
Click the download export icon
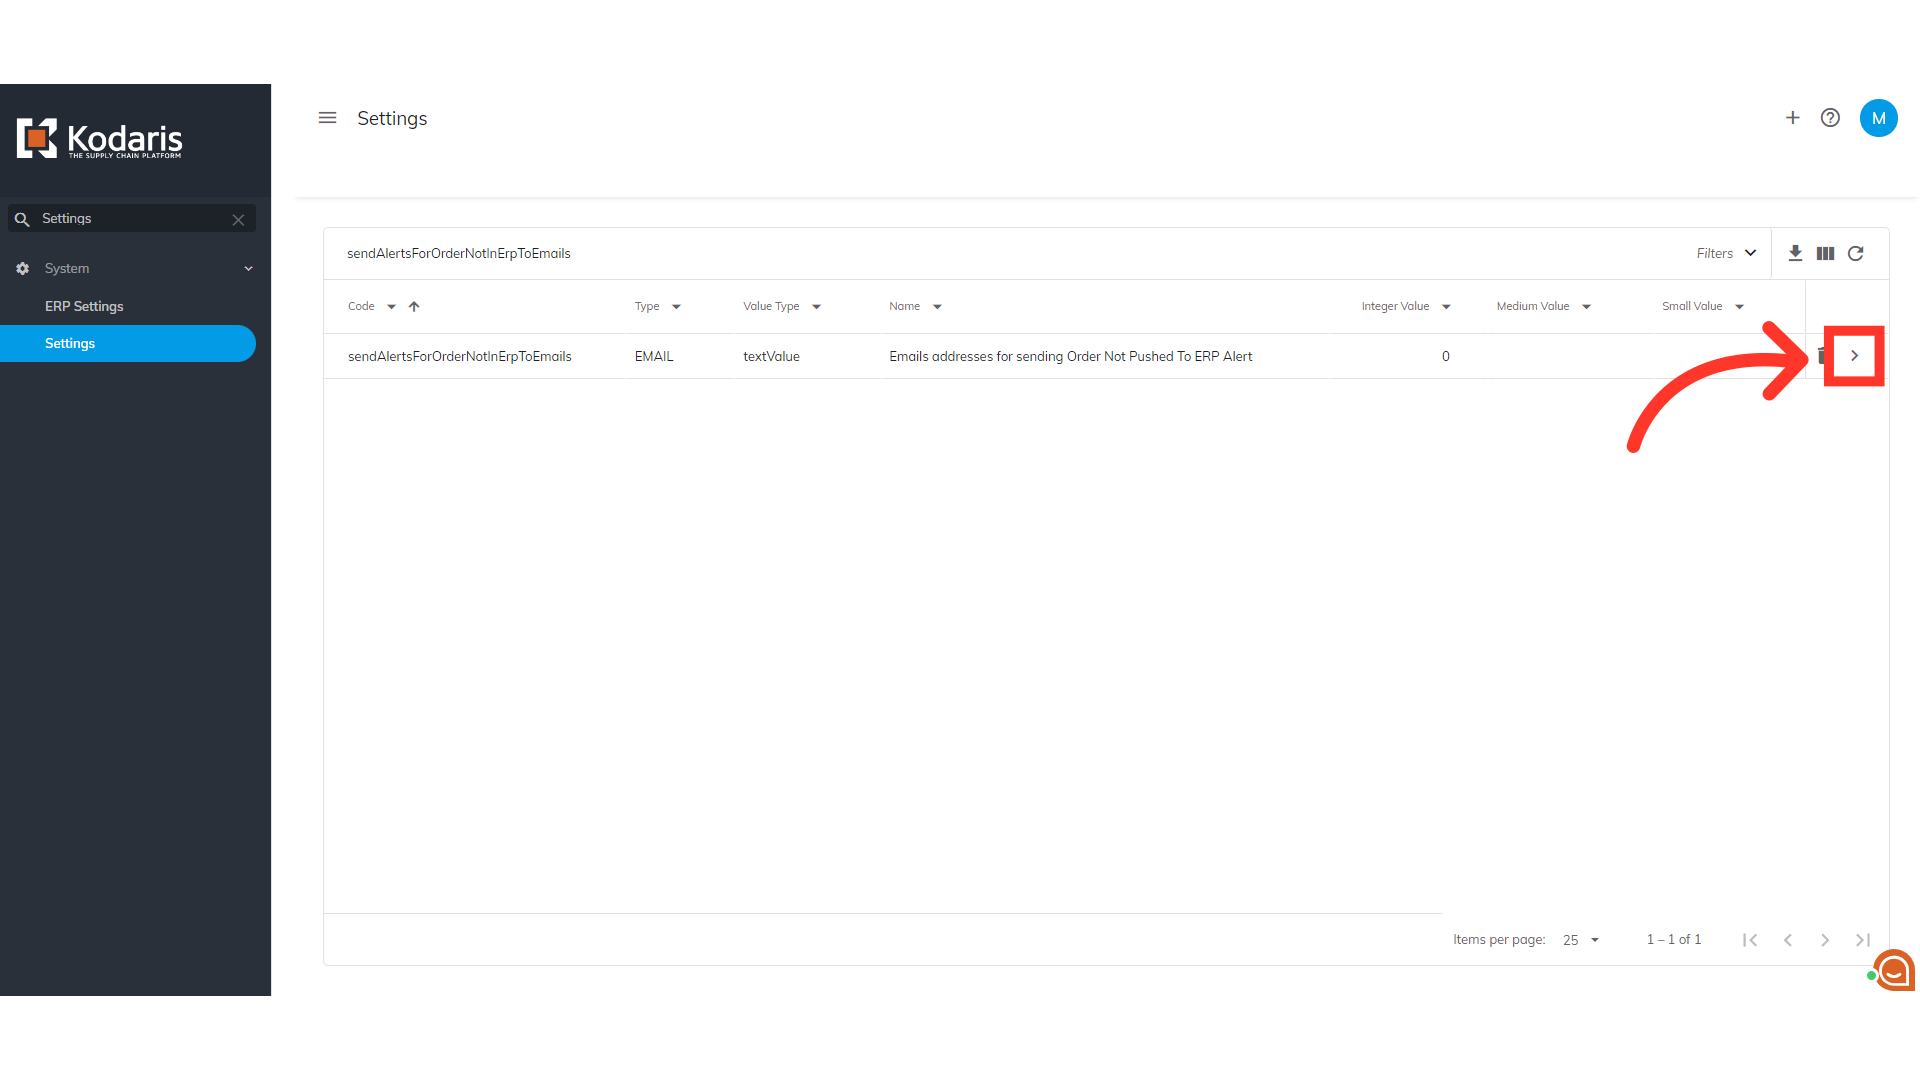pos(1795,253)
